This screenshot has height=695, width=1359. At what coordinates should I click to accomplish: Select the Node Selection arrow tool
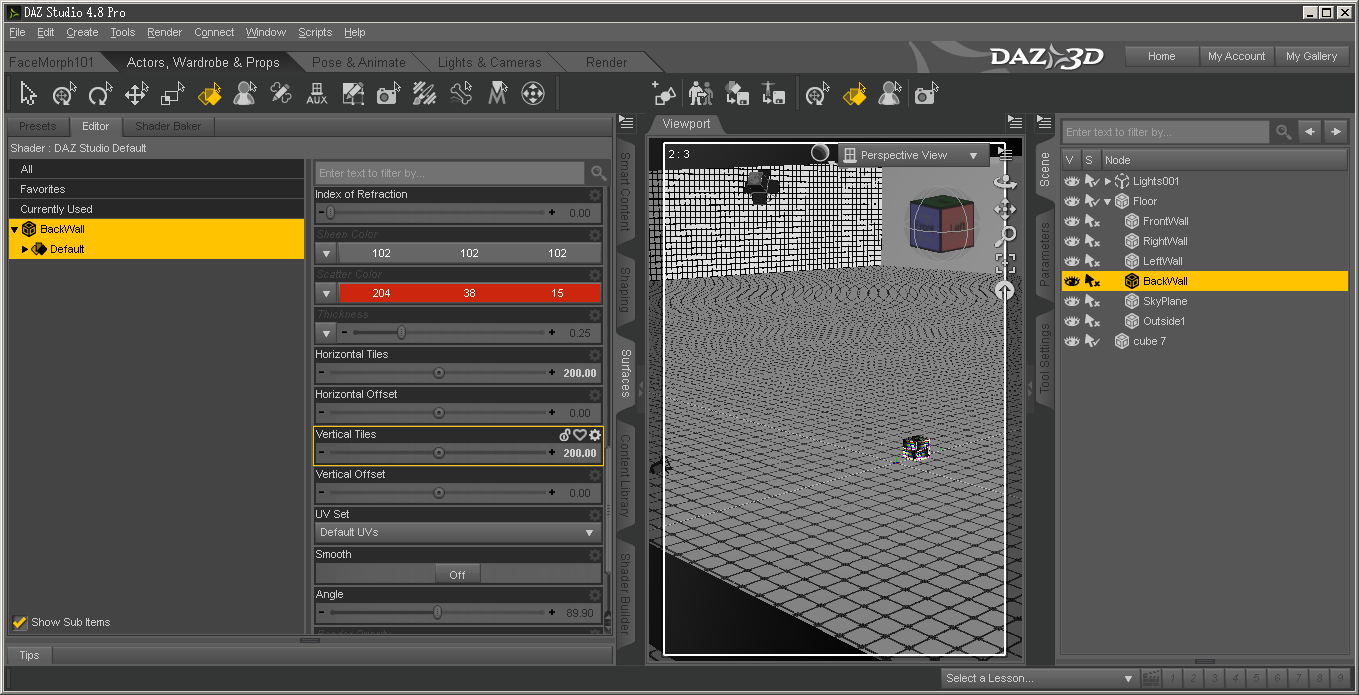(28, 95)
